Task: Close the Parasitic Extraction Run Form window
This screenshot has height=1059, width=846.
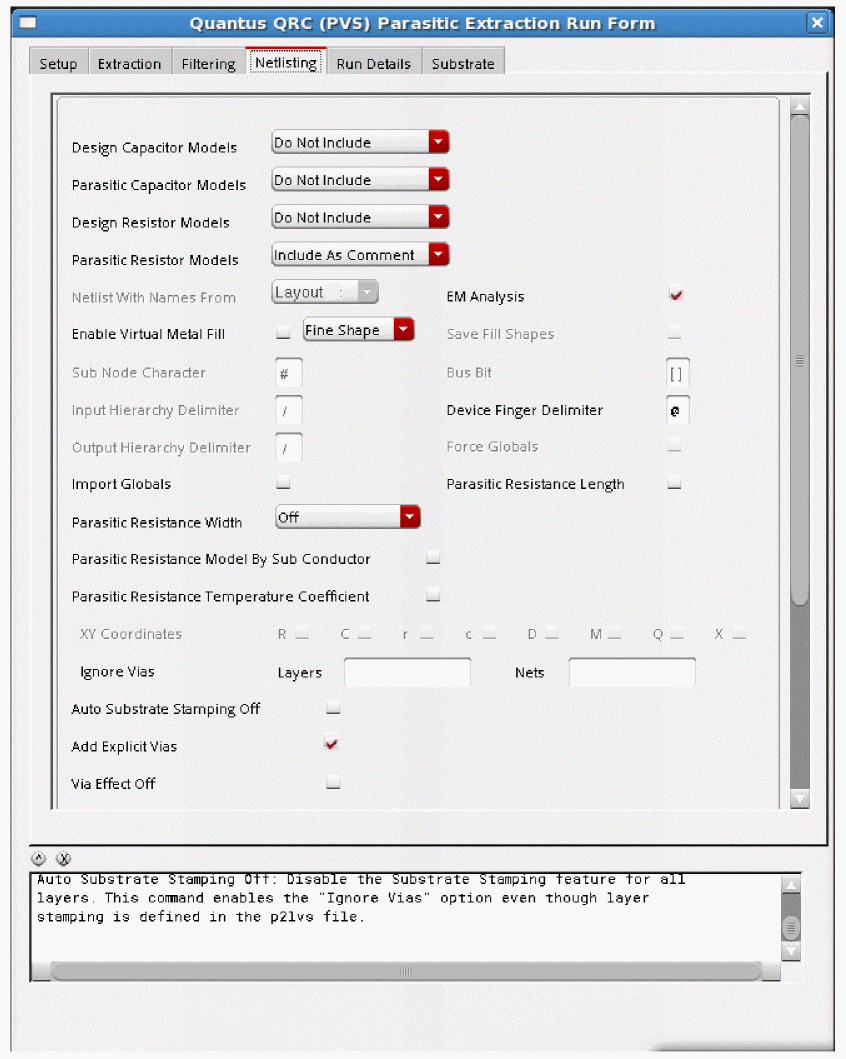Action: (817, 23)
